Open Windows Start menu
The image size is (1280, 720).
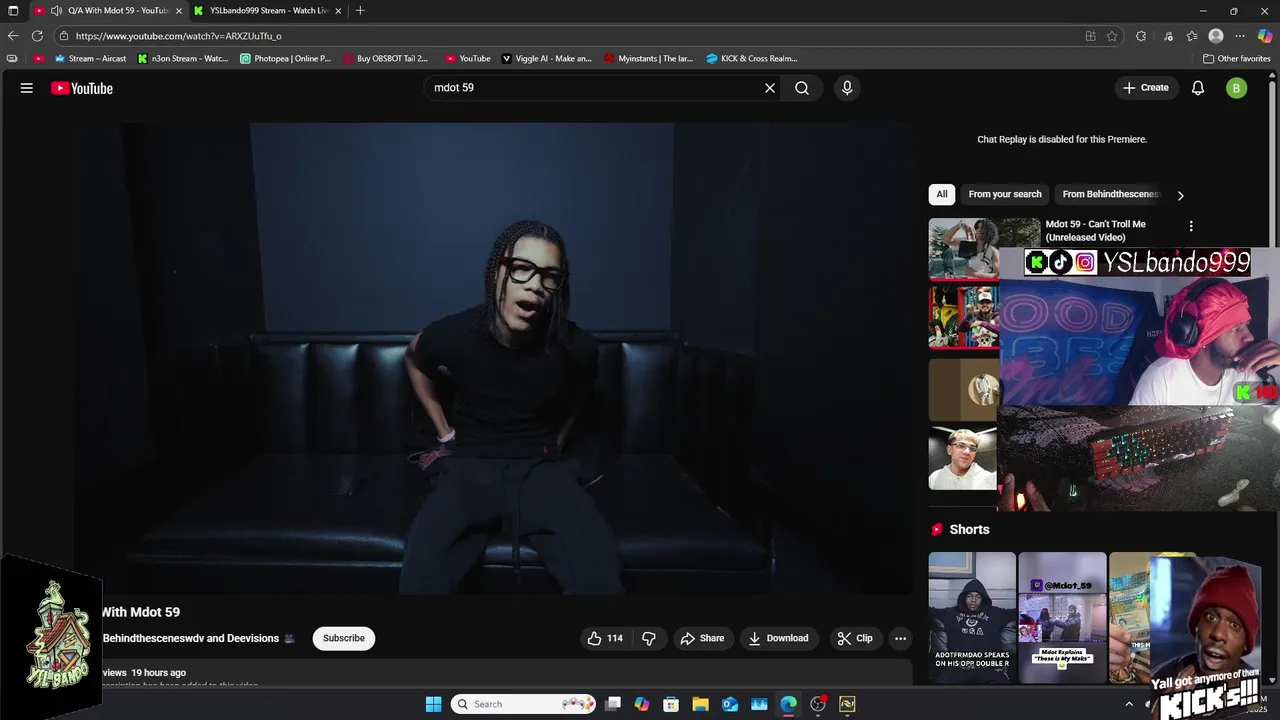pos(433,704)
